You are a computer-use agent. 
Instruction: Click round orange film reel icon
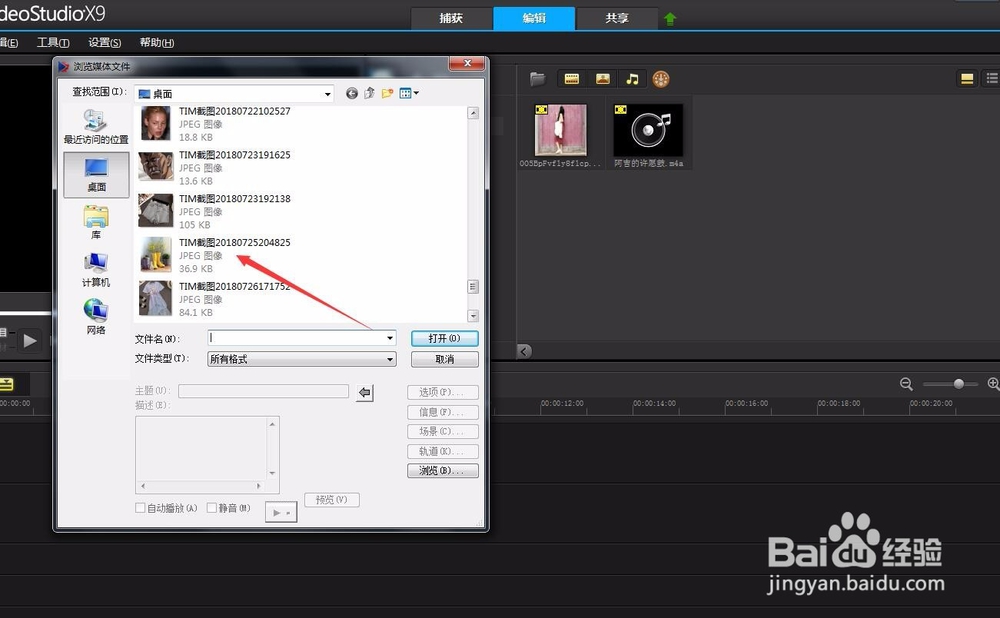661,79
